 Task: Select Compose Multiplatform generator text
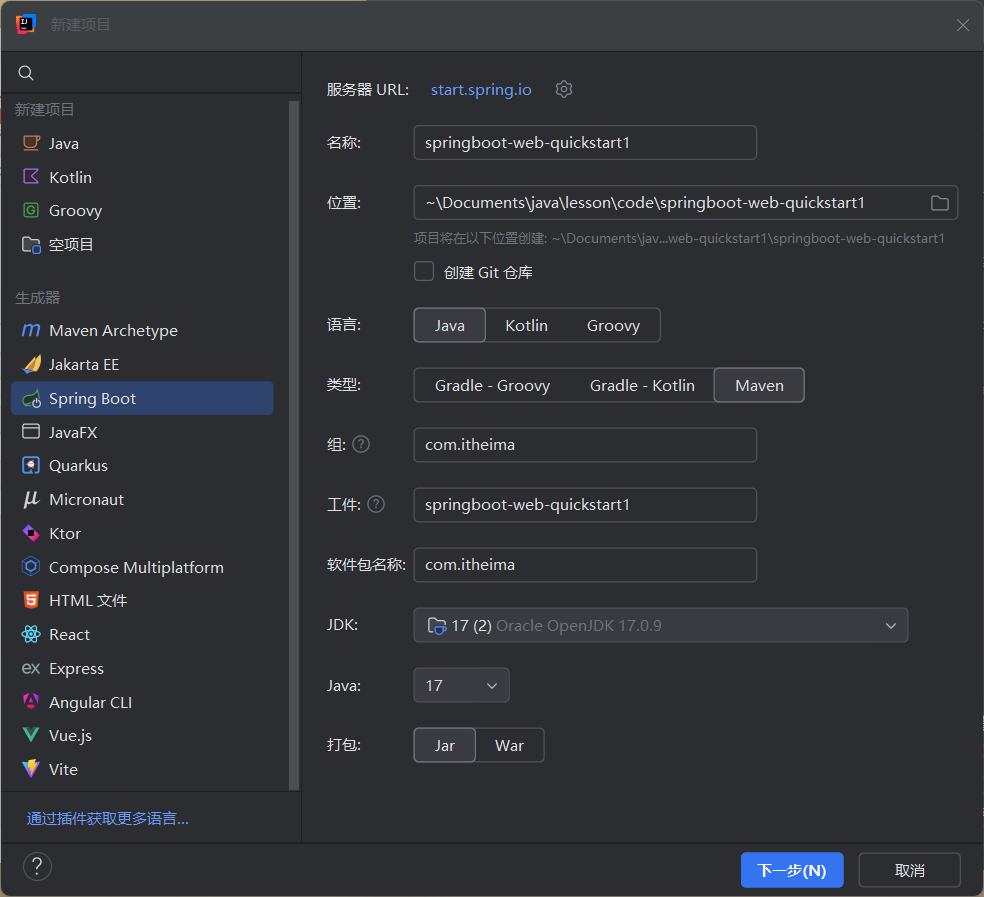[x=136, y=567]
